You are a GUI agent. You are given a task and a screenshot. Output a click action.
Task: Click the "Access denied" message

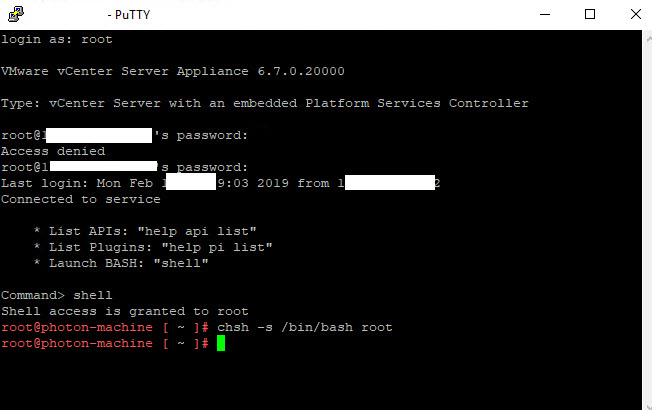tap(53, 151)
